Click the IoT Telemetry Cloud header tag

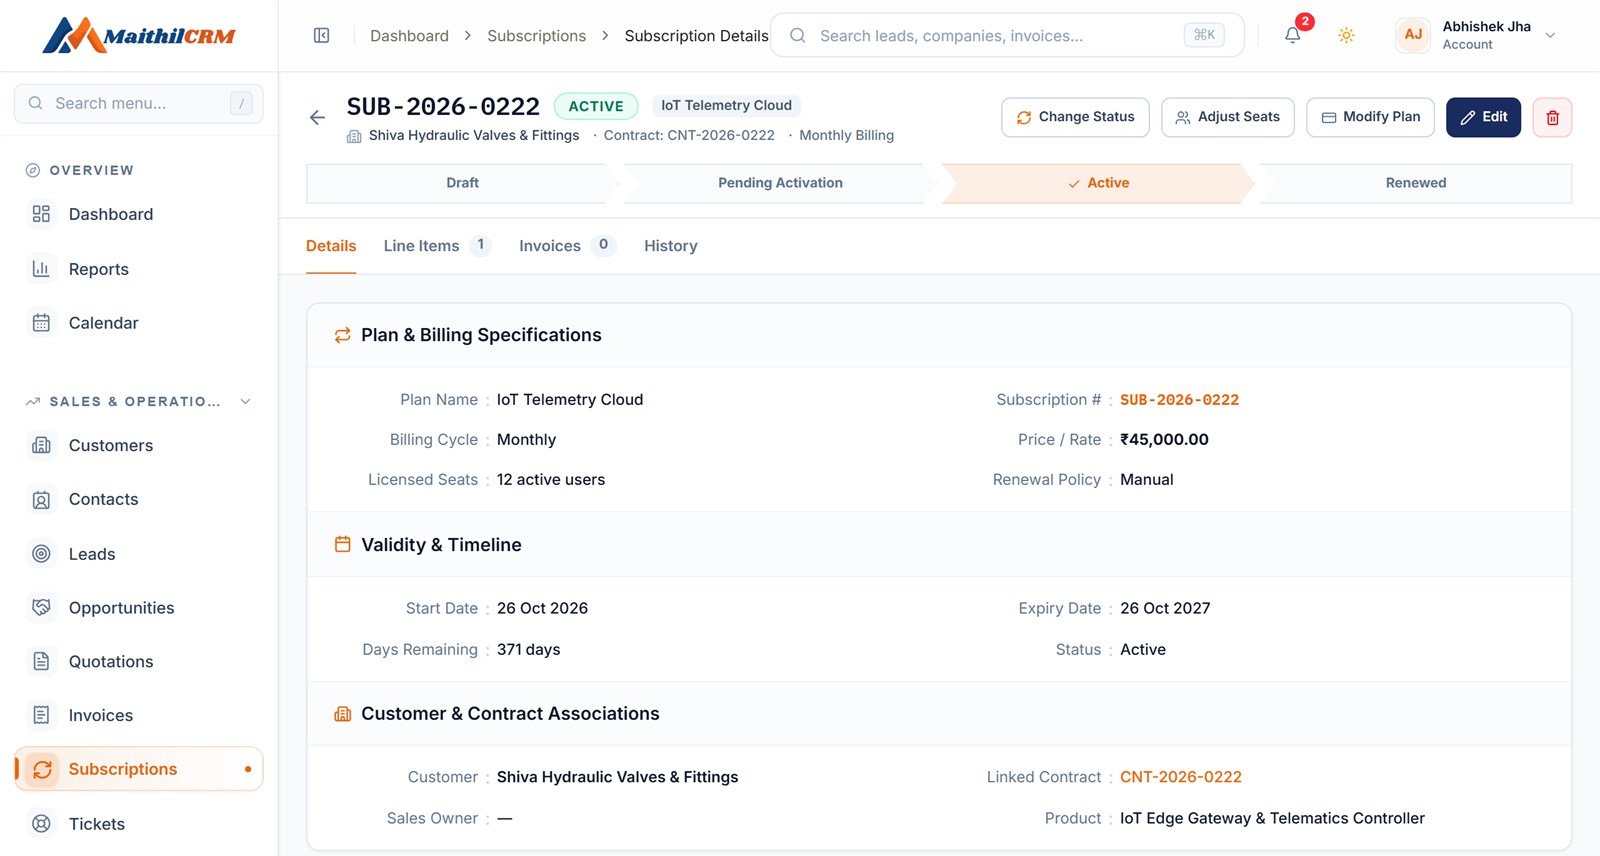727,105
